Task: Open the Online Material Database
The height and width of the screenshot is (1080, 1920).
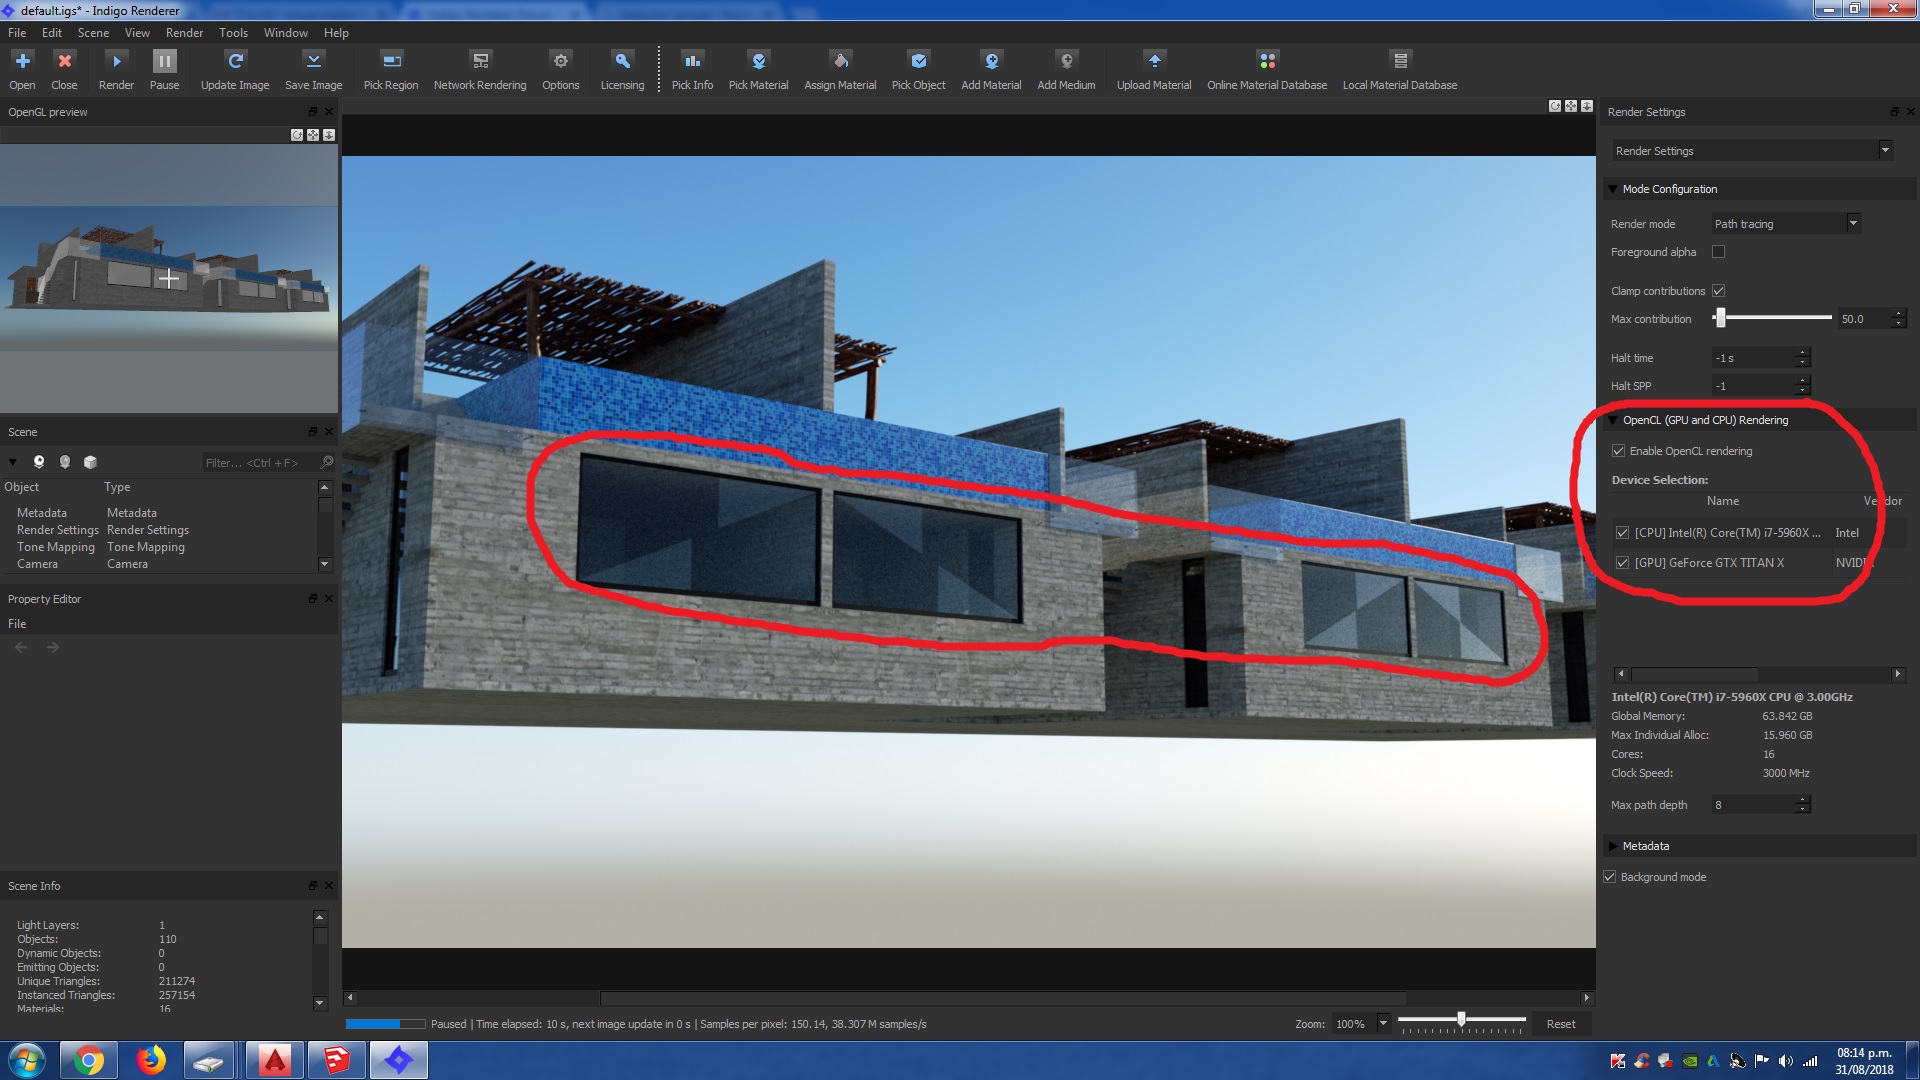Action: coord(1266,62)
